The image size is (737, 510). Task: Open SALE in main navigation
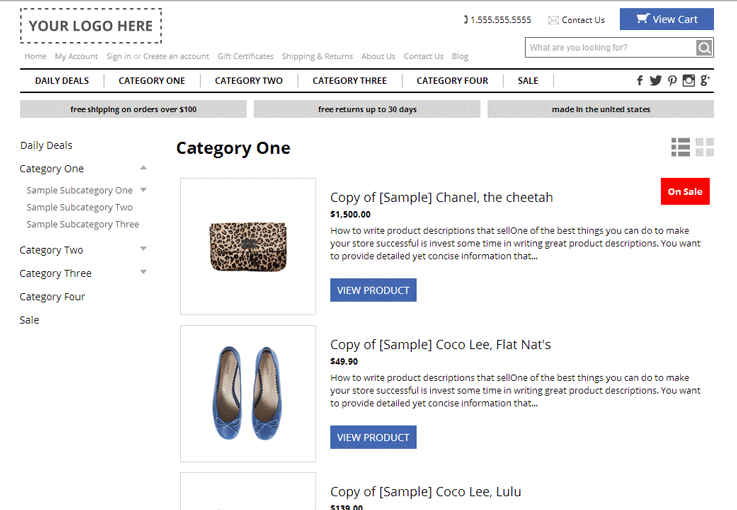click(528, 81)
